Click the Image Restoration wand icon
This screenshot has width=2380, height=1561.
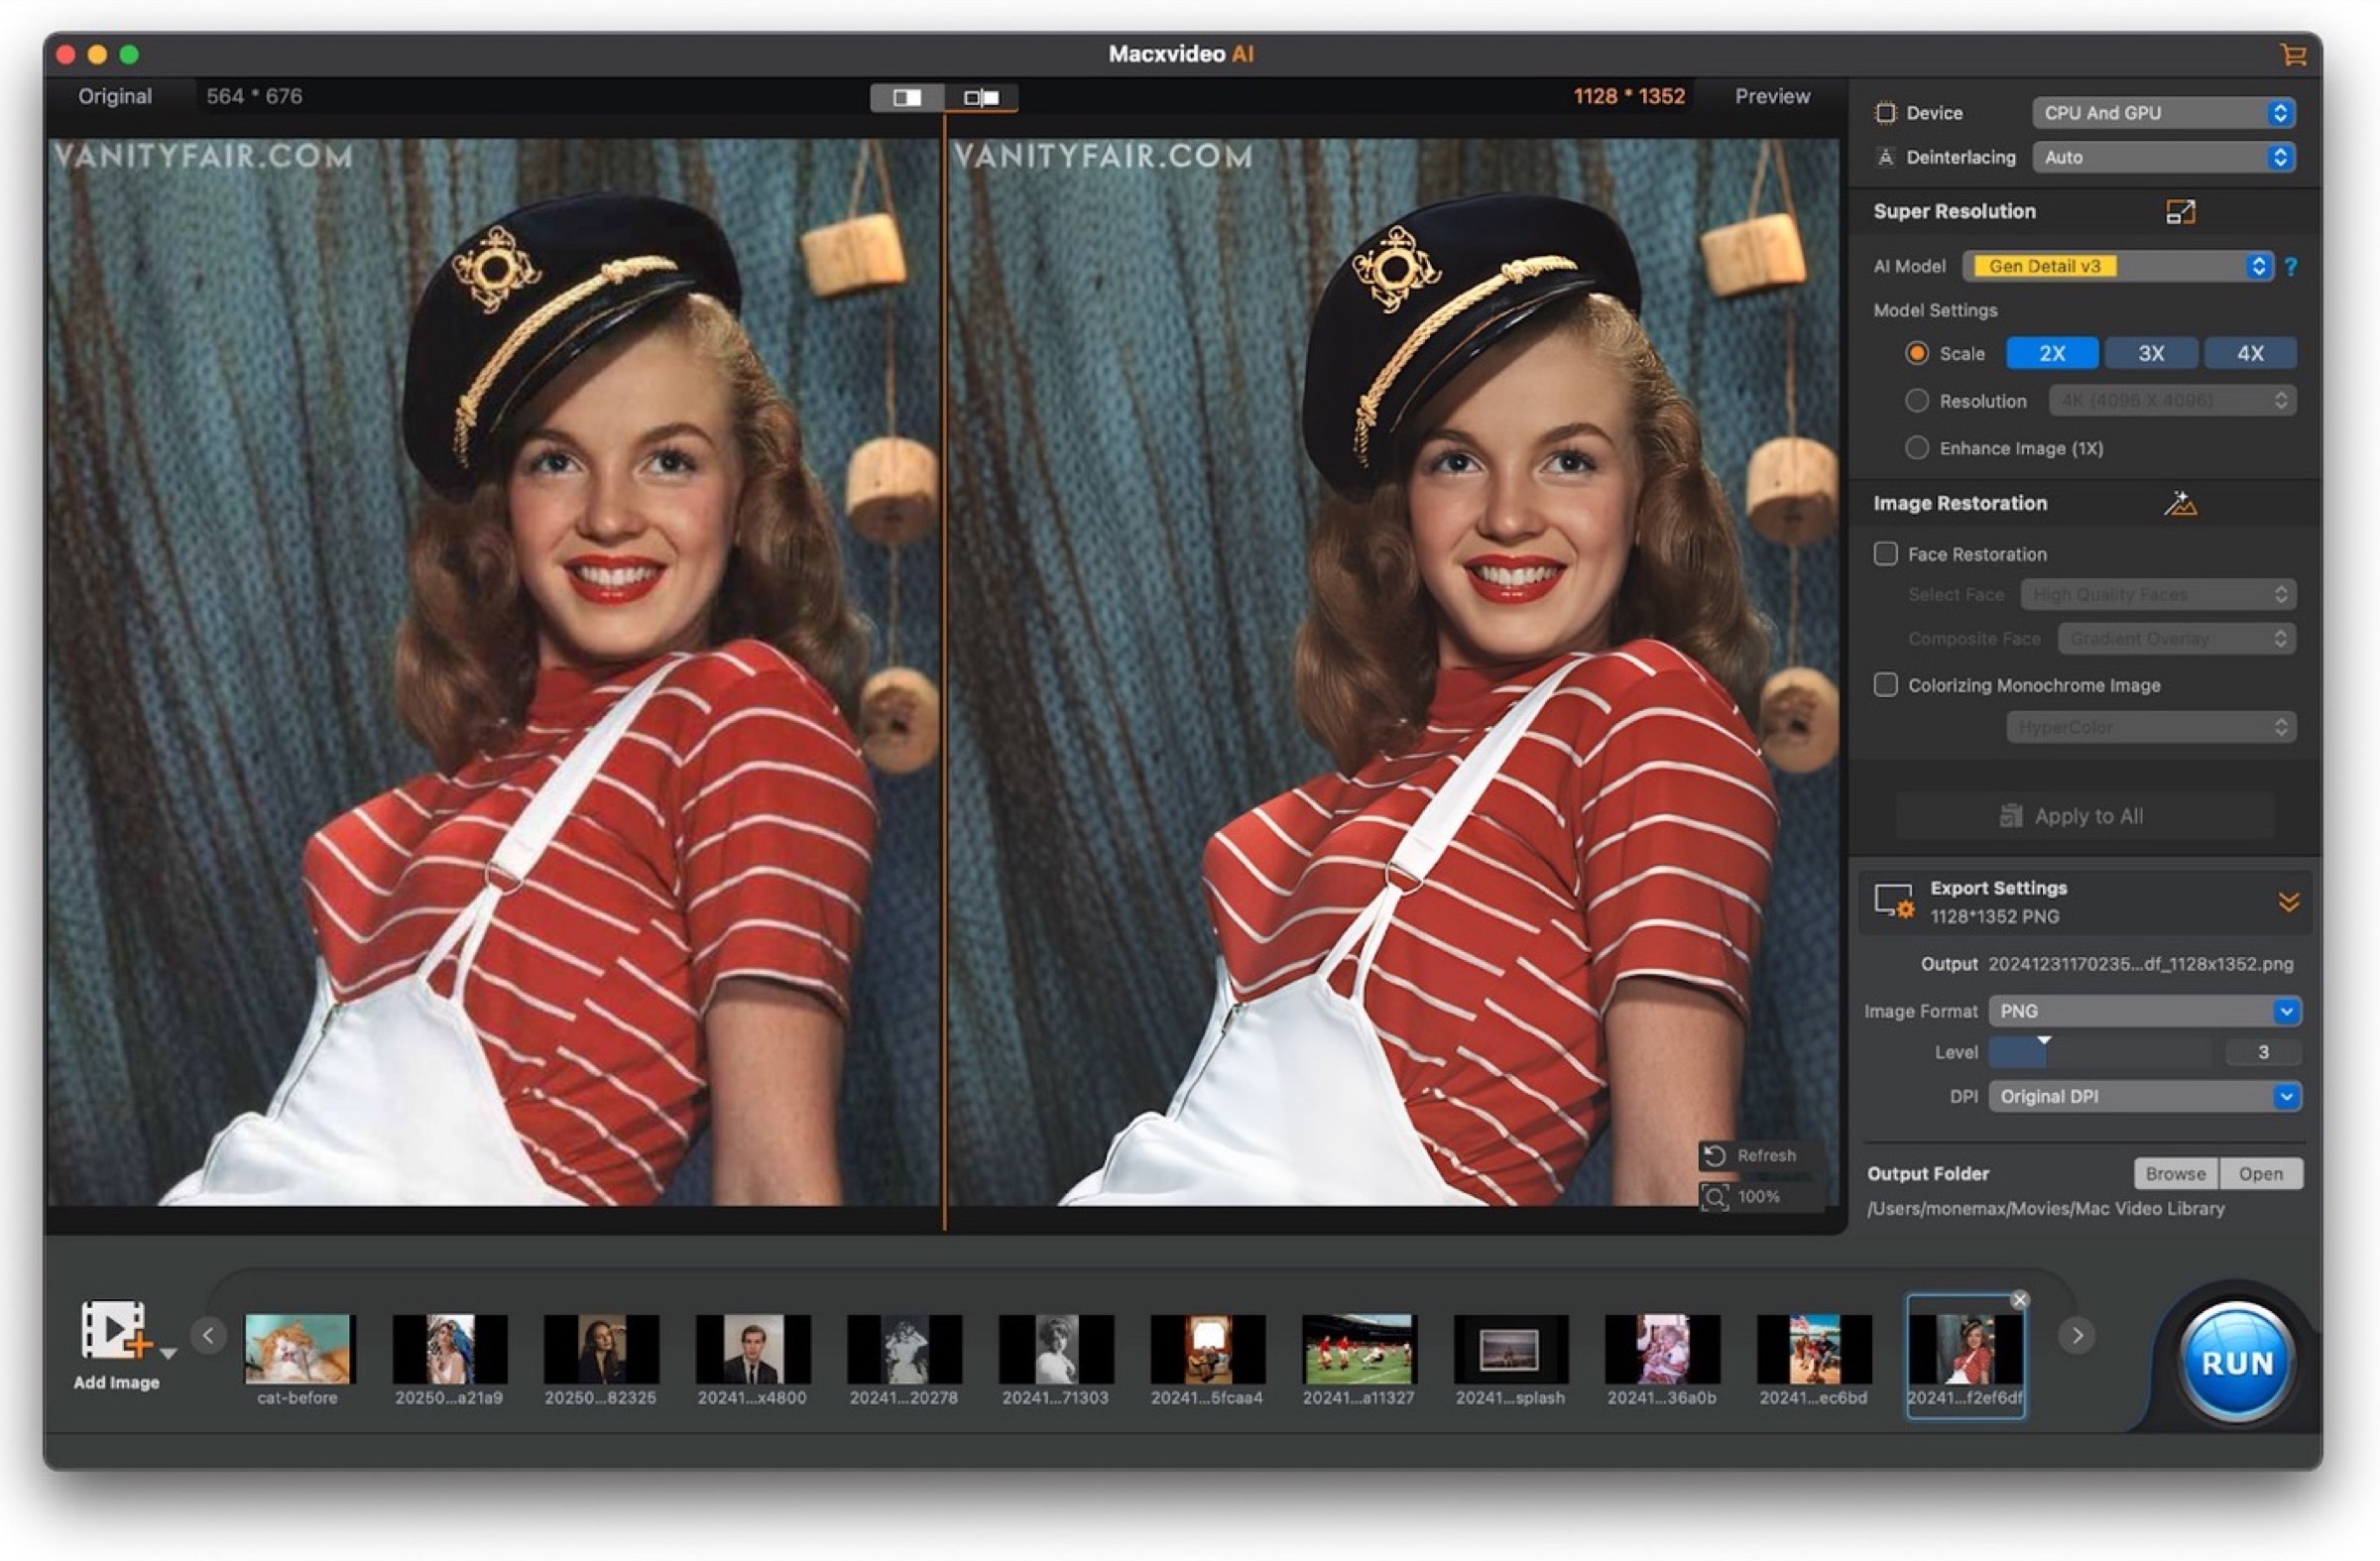point(2182,503)
